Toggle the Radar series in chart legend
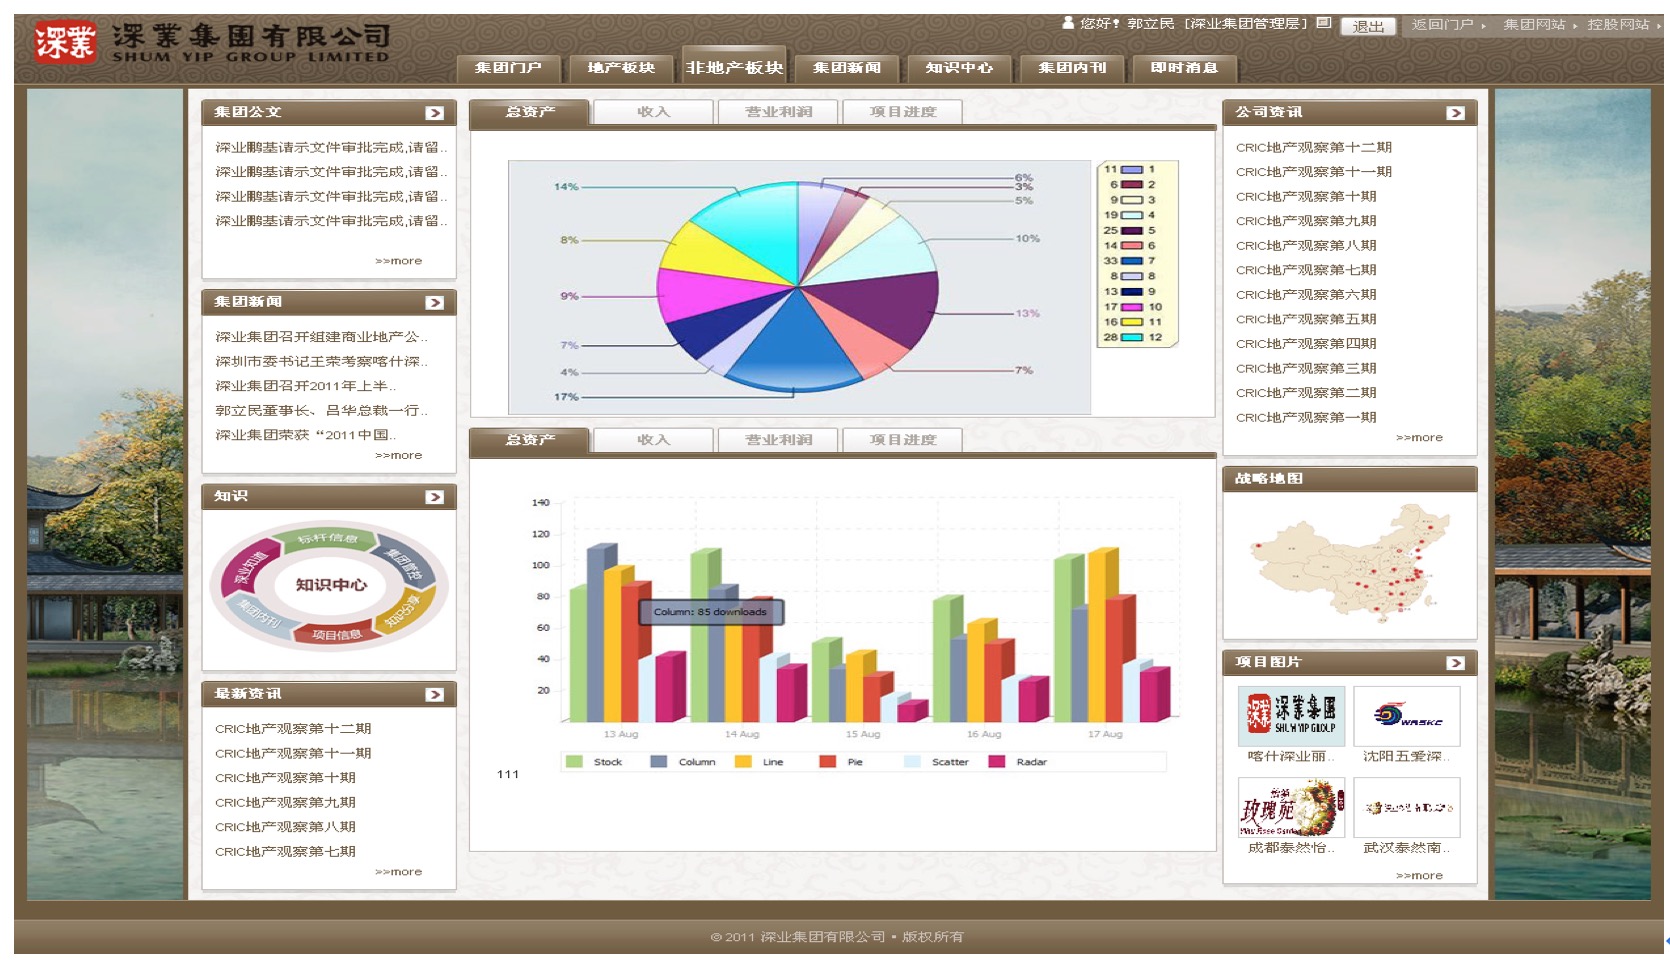This screenshot has height=962, width=1670. pos(1019,762)
